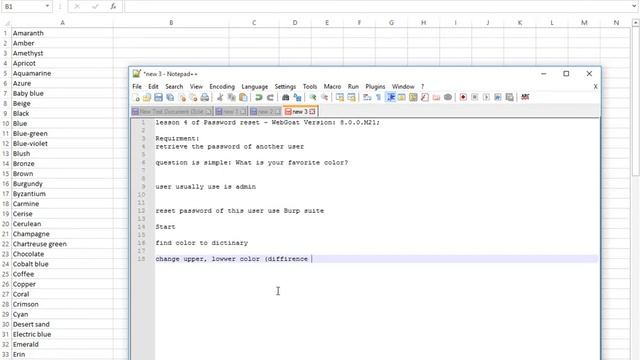Click line 9 text 'user usually use is admin'
Screen dimensions: 640x360
[x=205, y=187]
